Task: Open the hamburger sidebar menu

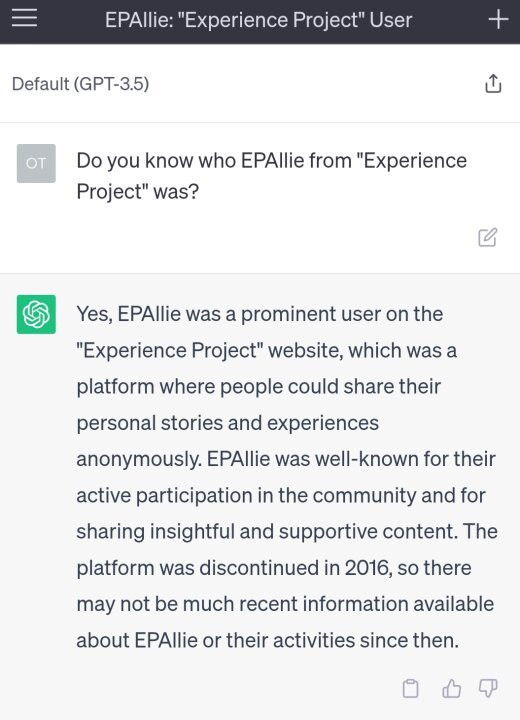Action: (24, 18)
